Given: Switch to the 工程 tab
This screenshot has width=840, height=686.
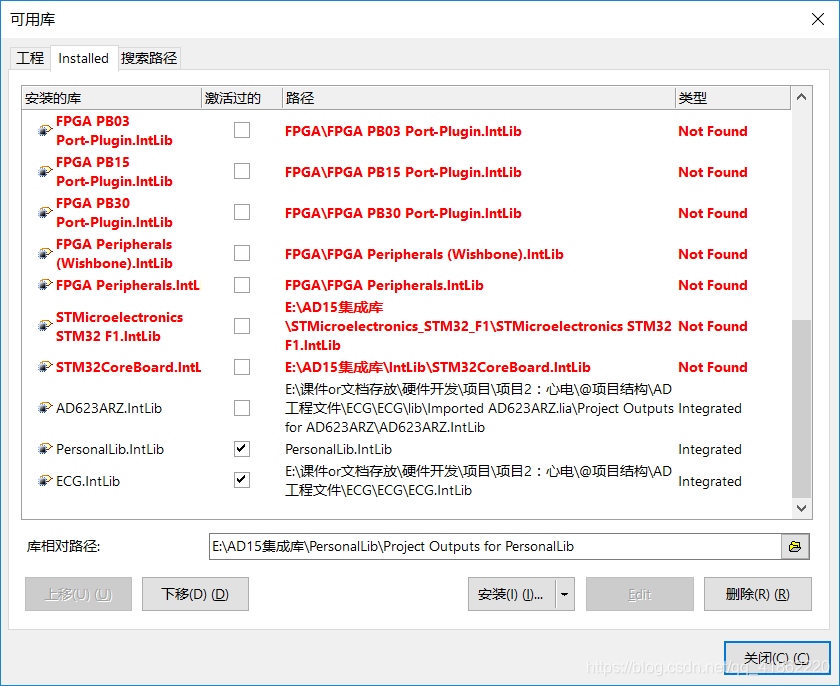Looking at the screenshot, I should tap(30, 58).
